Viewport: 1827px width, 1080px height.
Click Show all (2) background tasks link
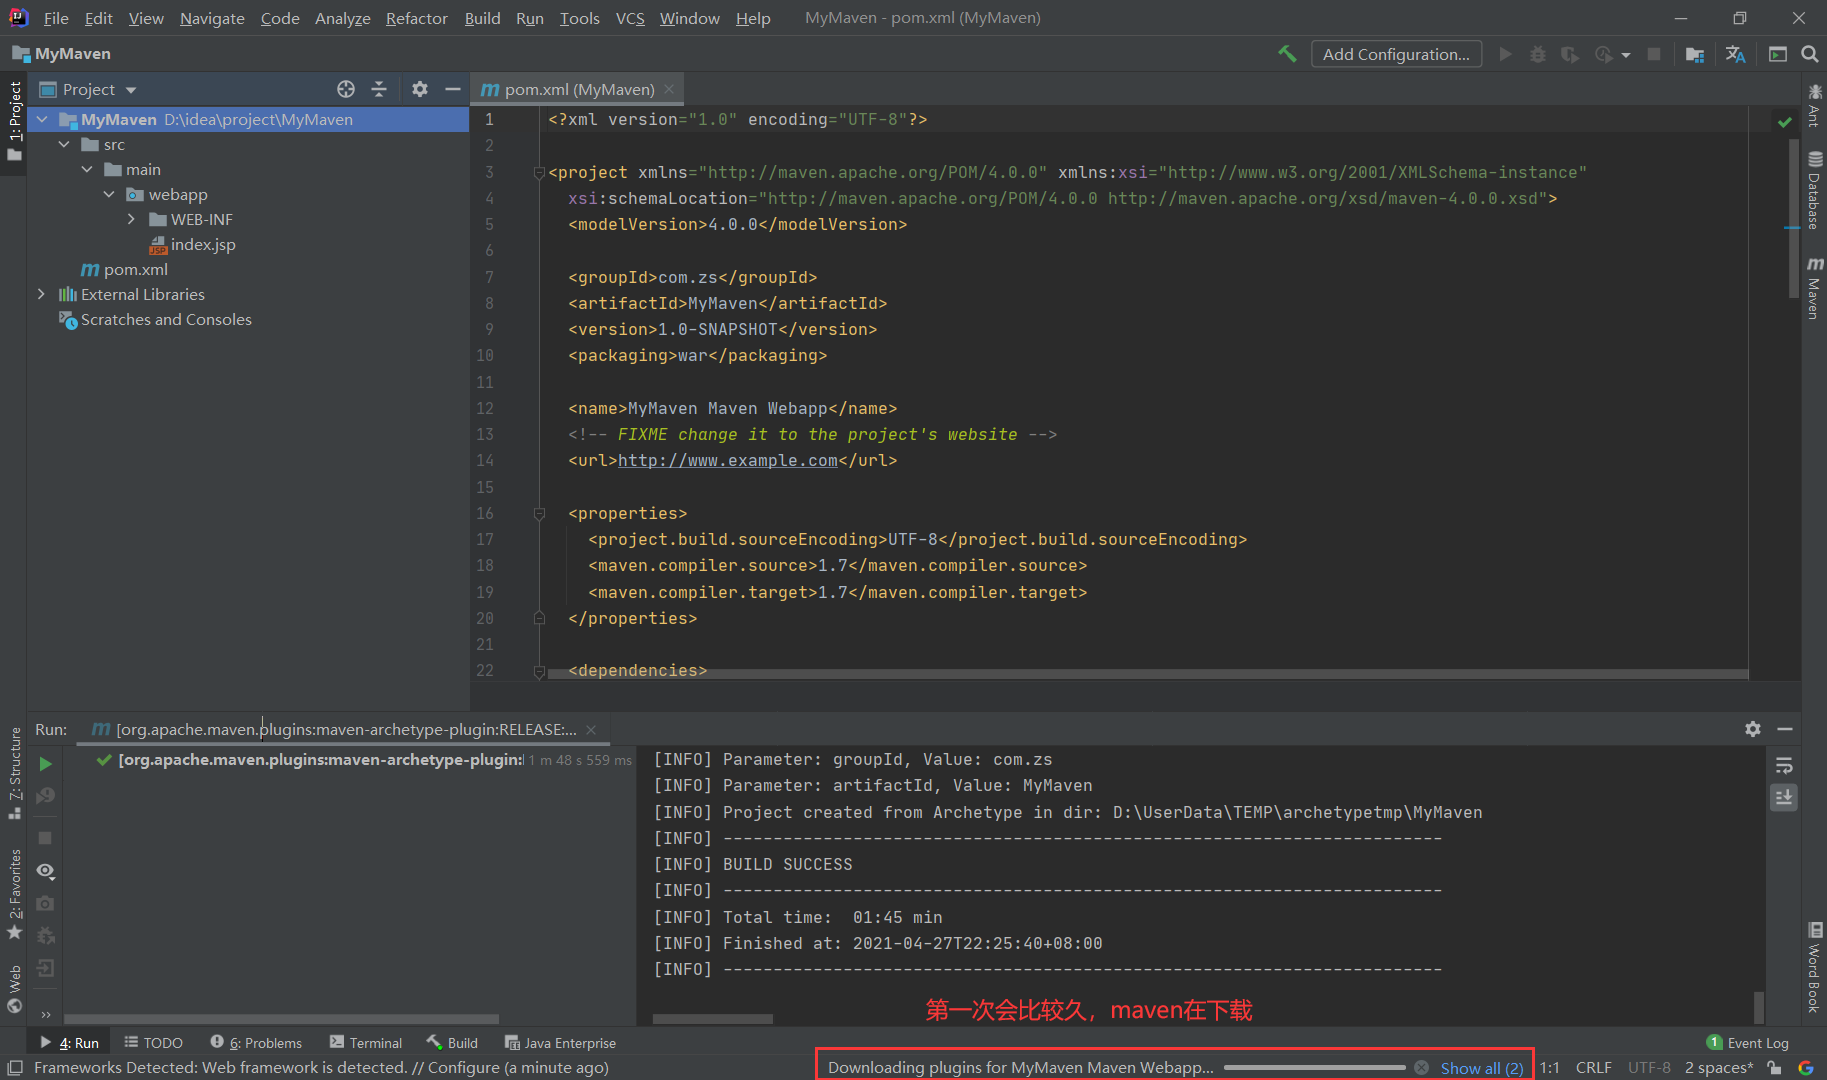1481,1068
